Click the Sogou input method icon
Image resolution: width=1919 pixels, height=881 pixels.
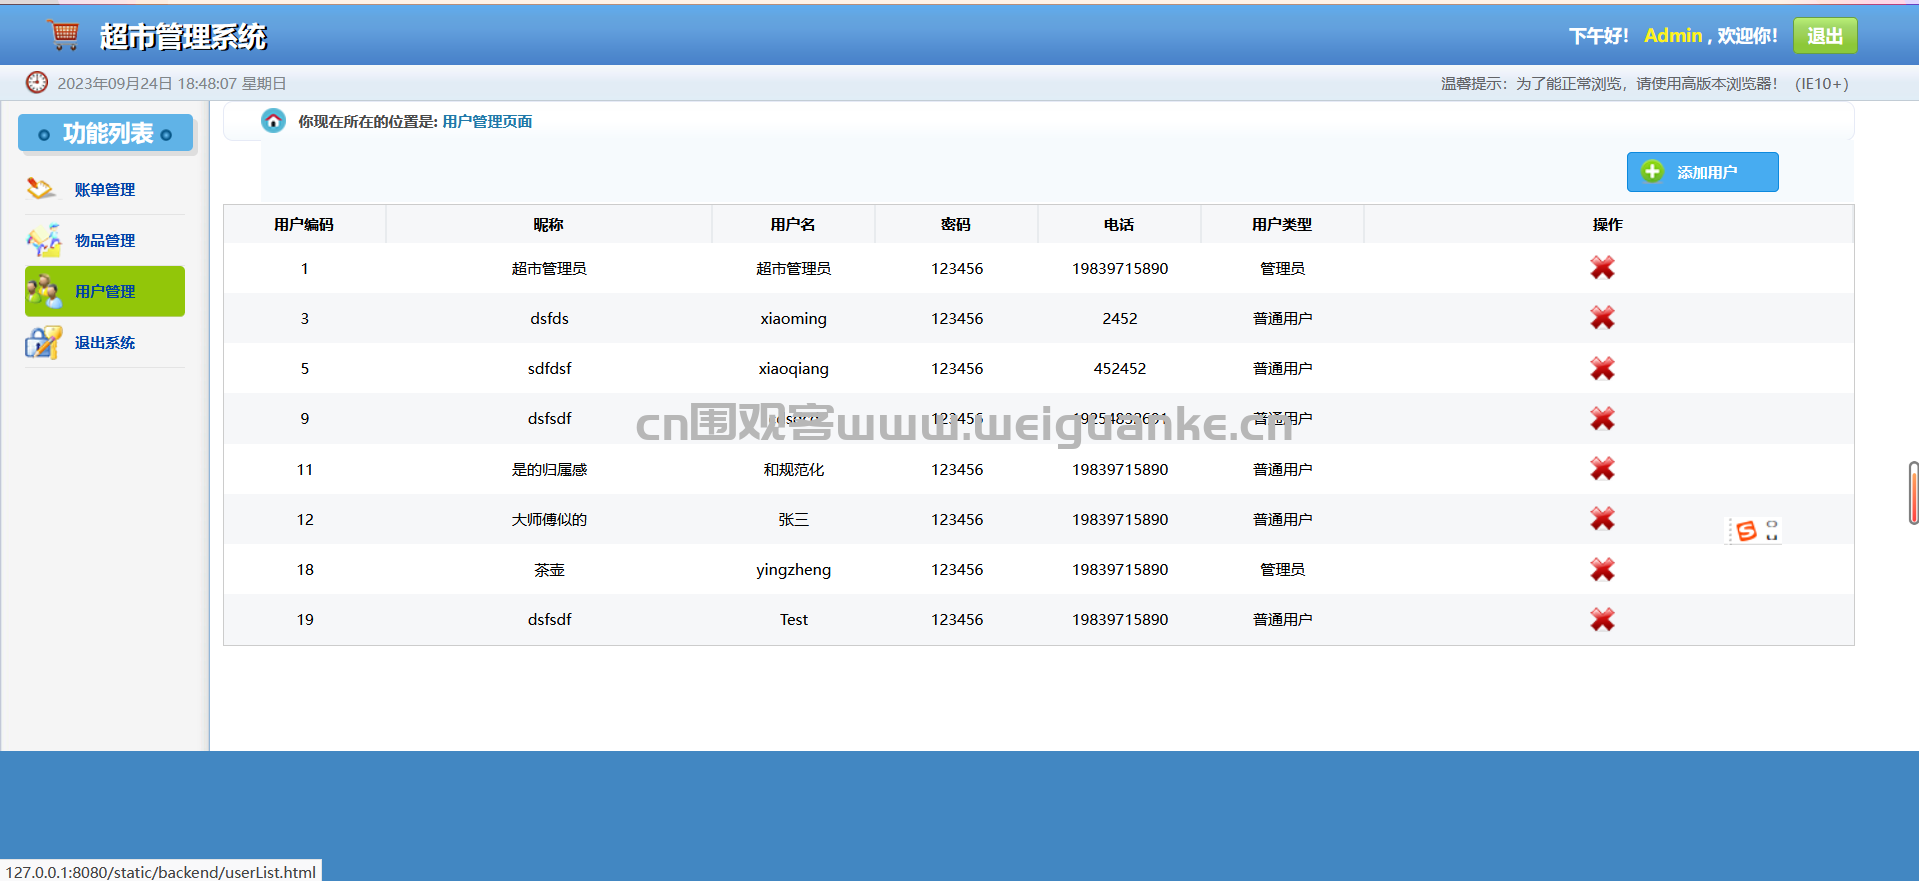[x=1746, y=531]
